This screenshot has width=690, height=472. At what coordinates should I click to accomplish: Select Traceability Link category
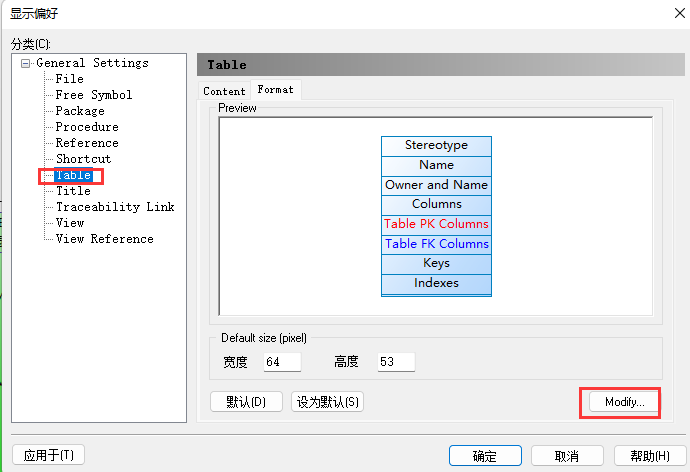(114, 207)
